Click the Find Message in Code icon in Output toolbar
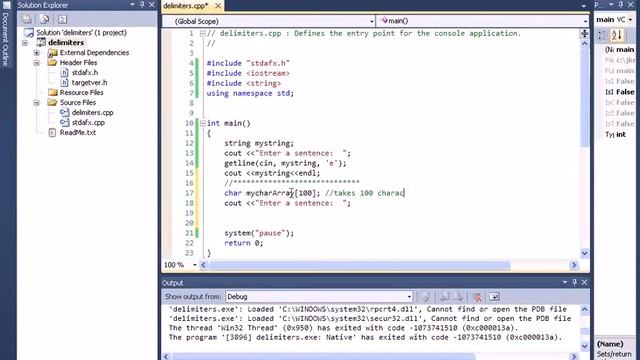This screenshot has height=360, width=640. tap(426, 297)
